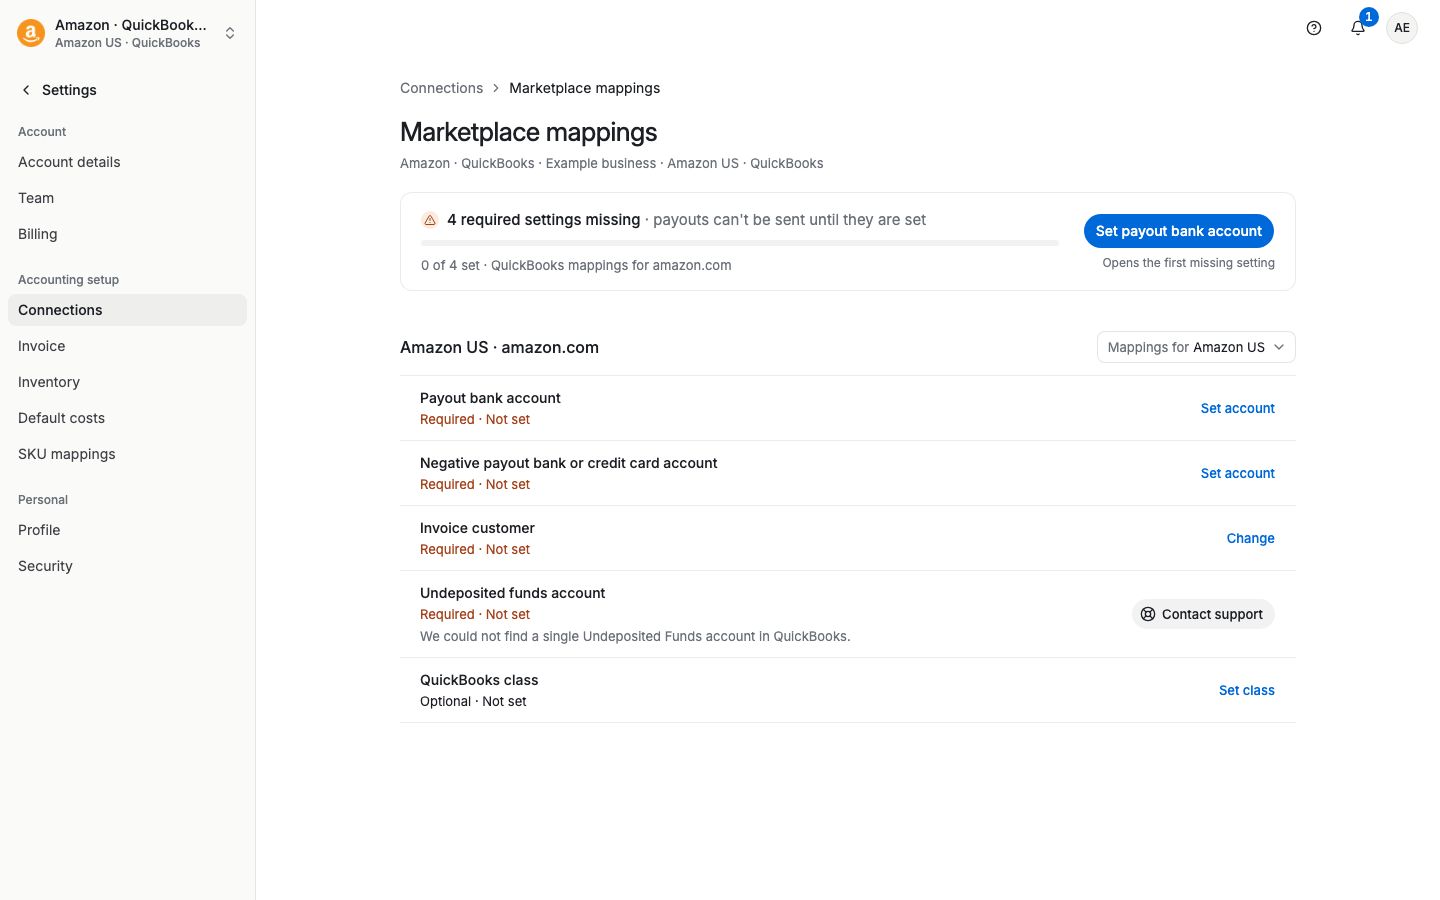Screen dimensions: 1440x900
Task: Open the AE user avatar menu
Action: tap(1402, 28)
